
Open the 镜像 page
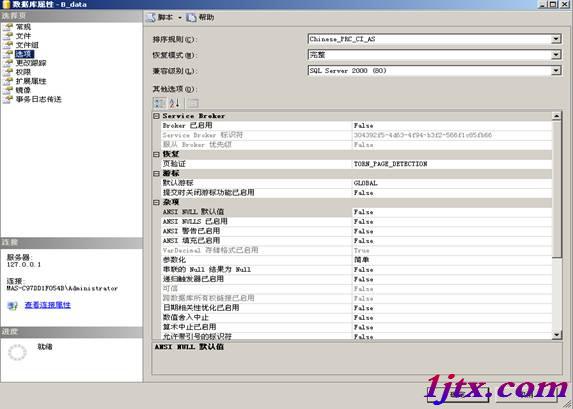coord(23,90)
